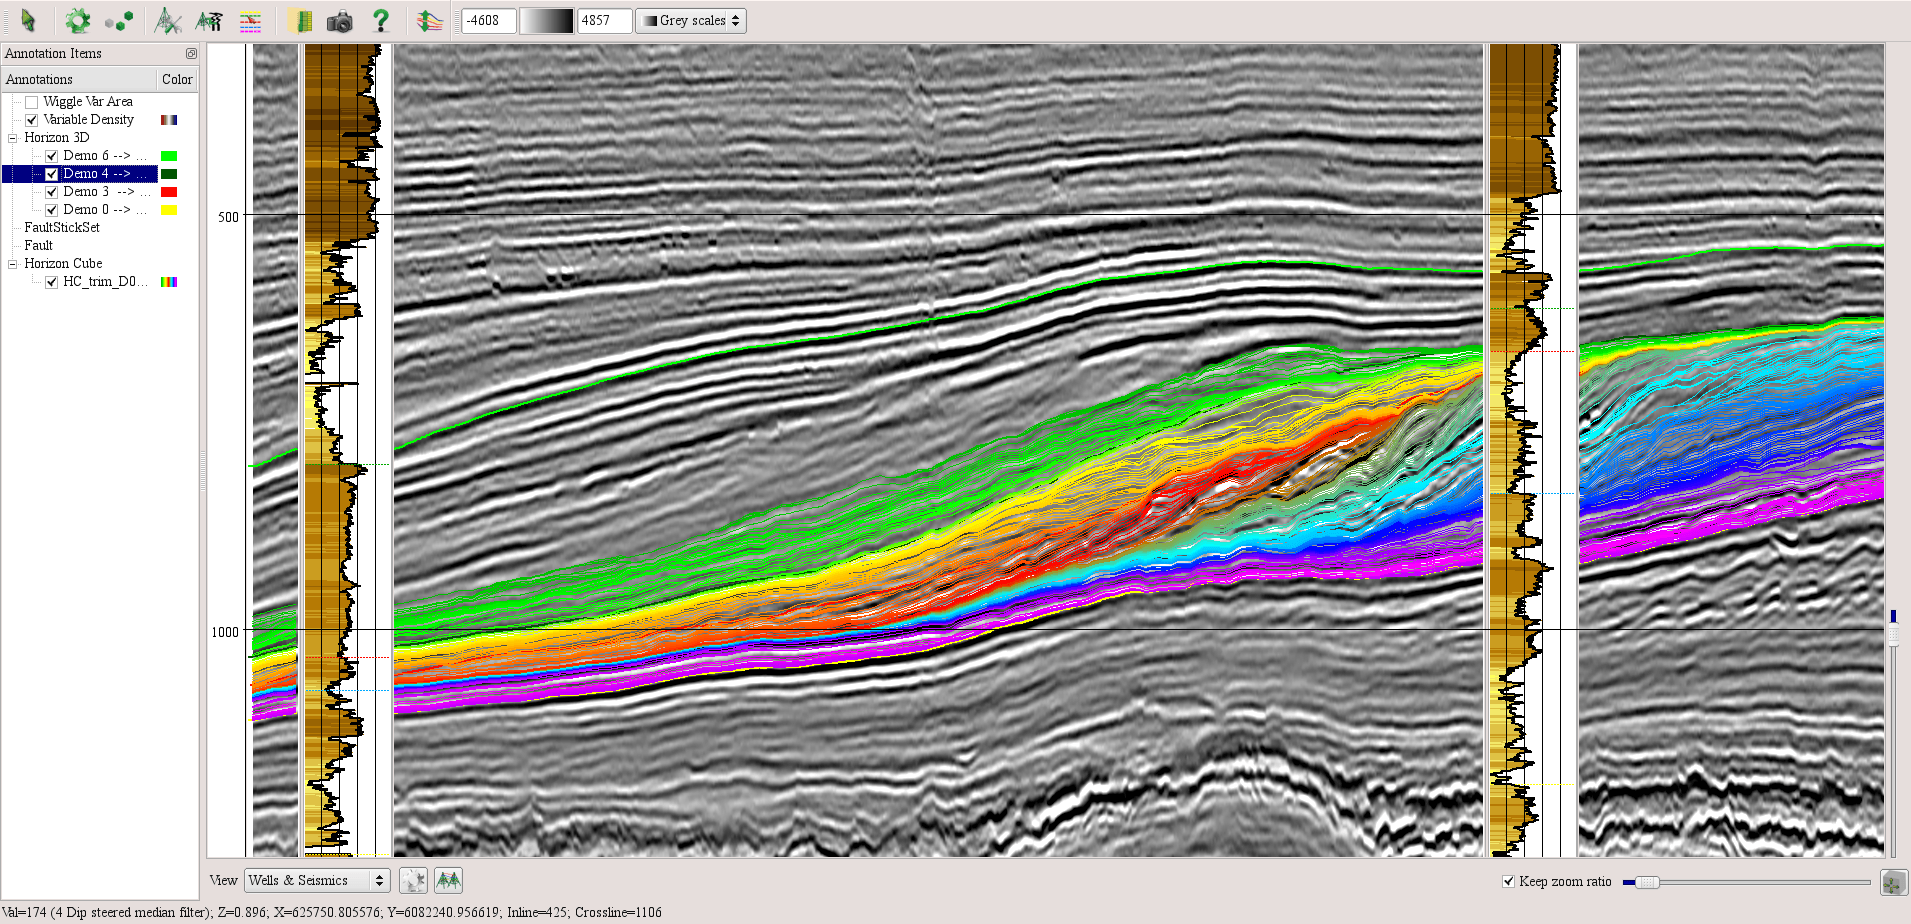Click the 1000 depth axis label
The width and height of the screenshot is (1911, 924).
click(225, 632)
